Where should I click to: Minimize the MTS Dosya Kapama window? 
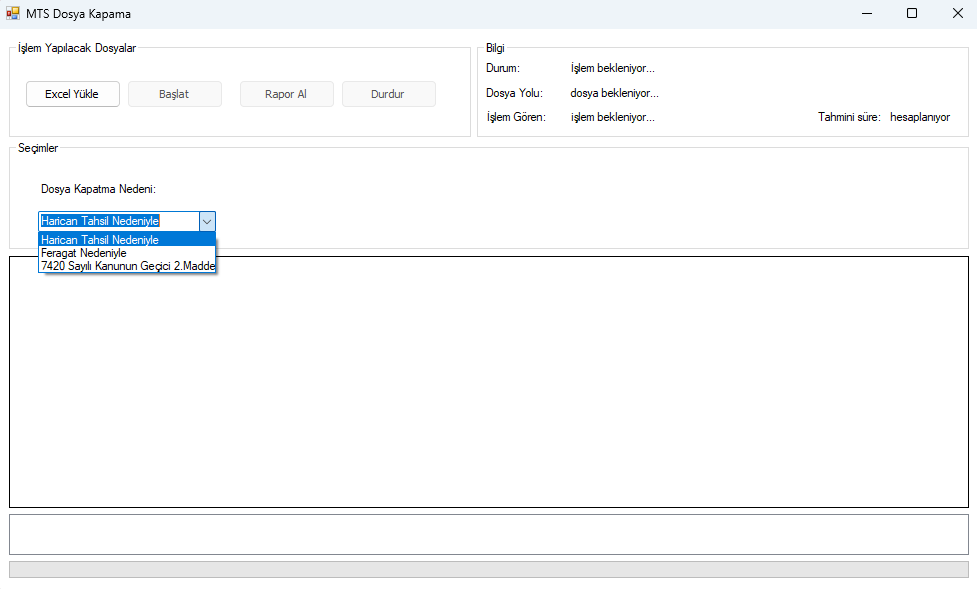click(x=867, y=13)
